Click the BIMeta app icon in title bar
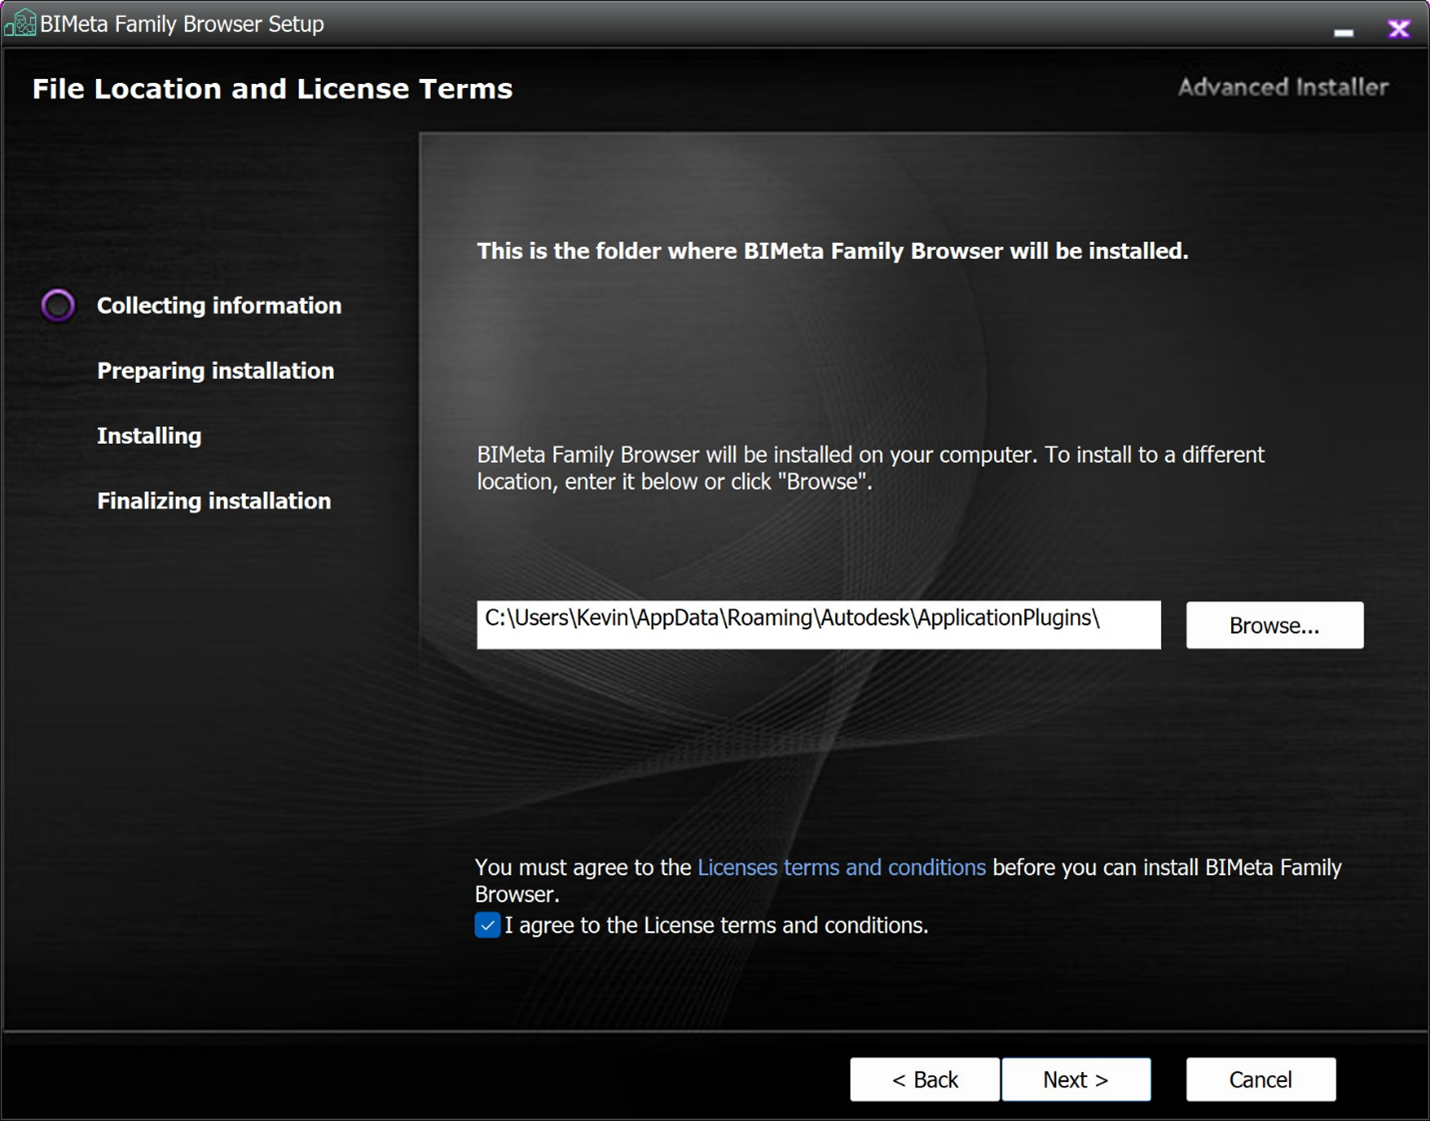 [x=20, y=23]
